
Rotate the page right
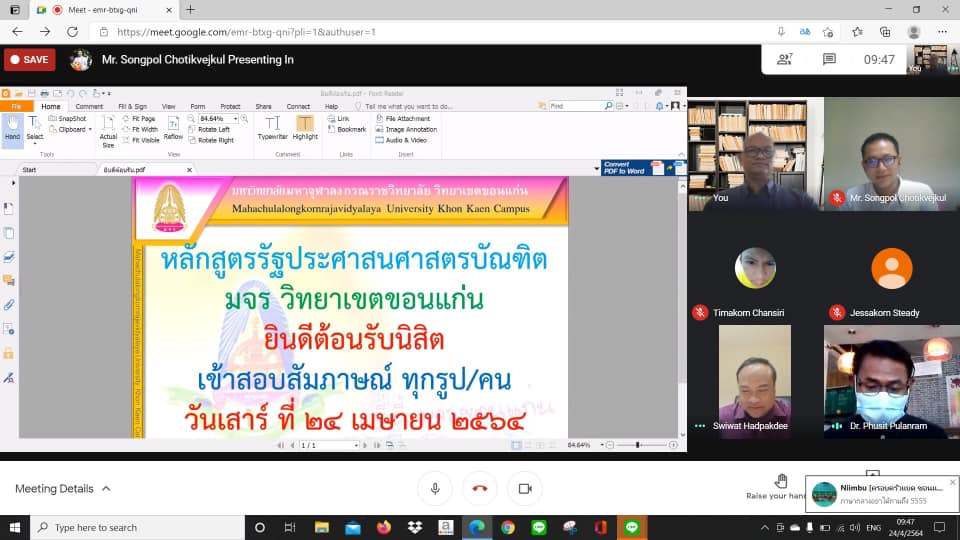pyautogui.click(x=211, y=140)
